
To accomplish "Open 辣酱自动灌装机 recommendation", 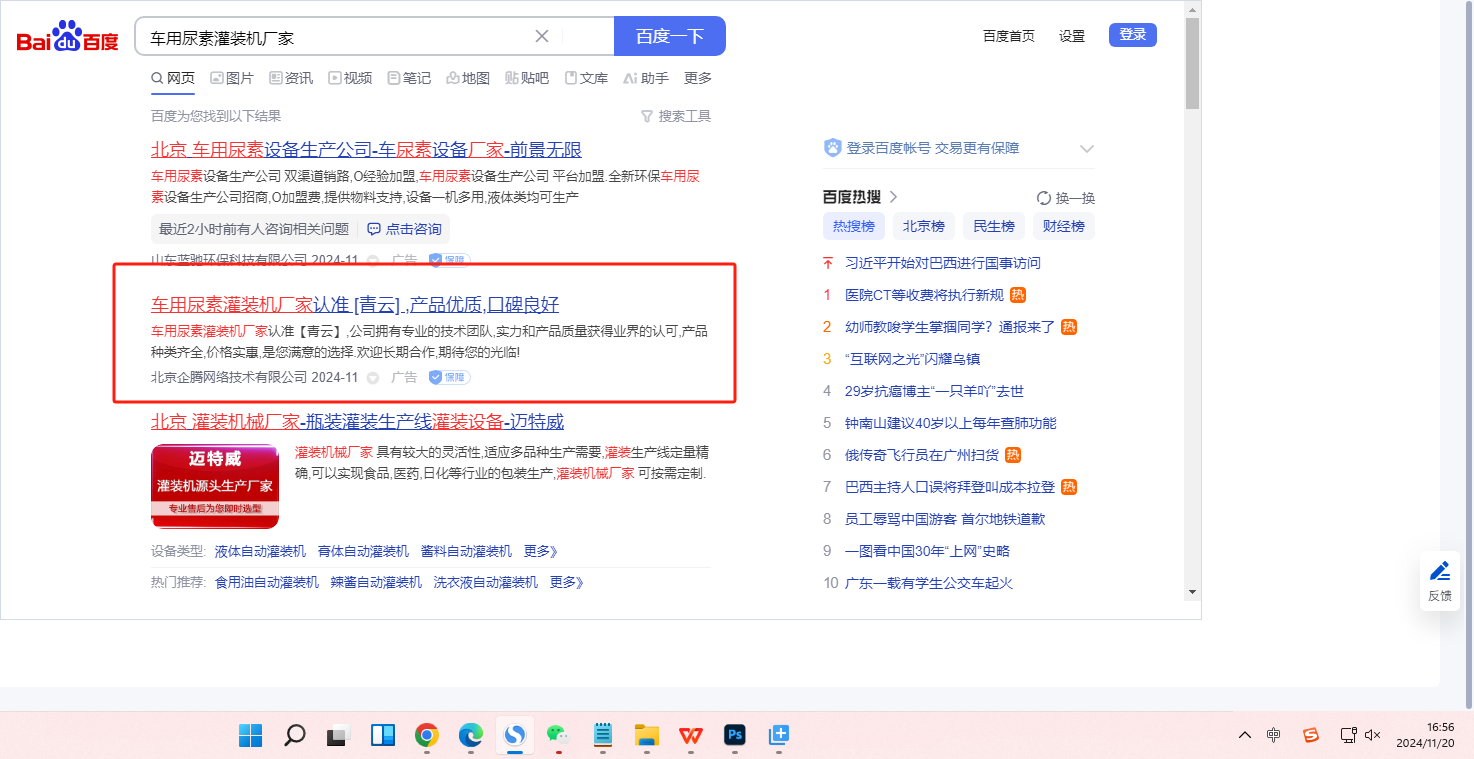I will pyautogui.click(x=376, y=582).
